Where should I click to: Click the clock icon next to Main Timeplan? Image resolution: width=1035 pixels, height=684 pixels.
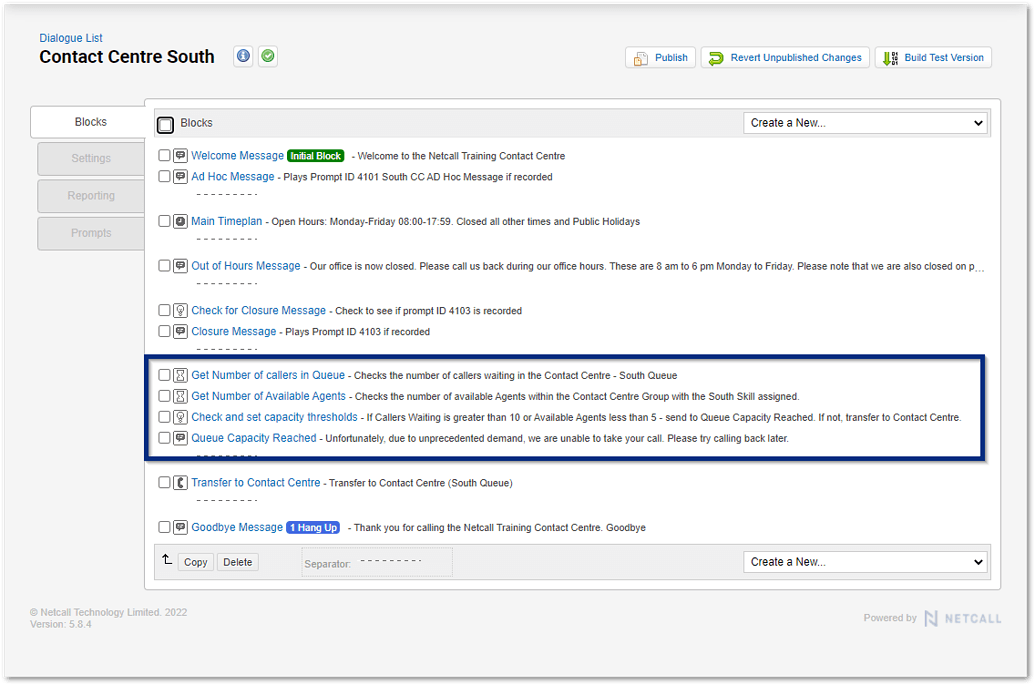(180, 221)
